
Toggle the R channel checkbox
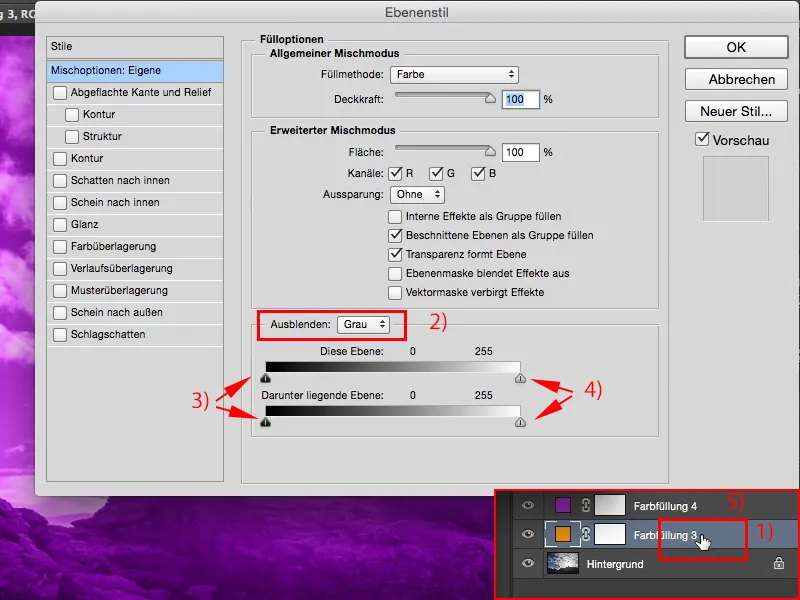click(x=395, y=173)
